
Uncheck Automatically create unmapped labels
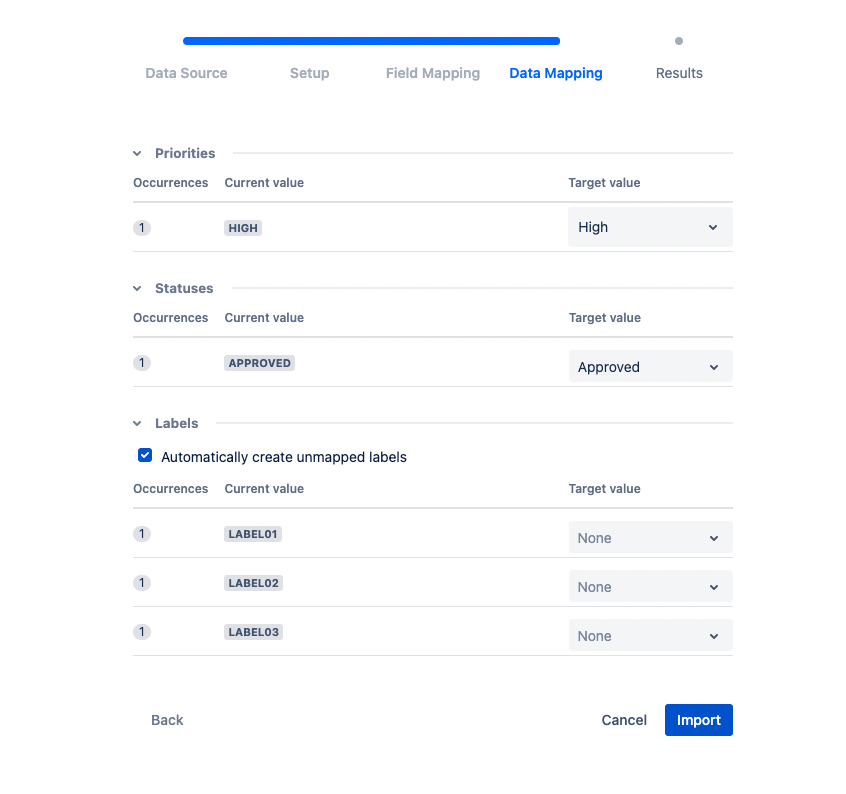(x=145, y=456)
